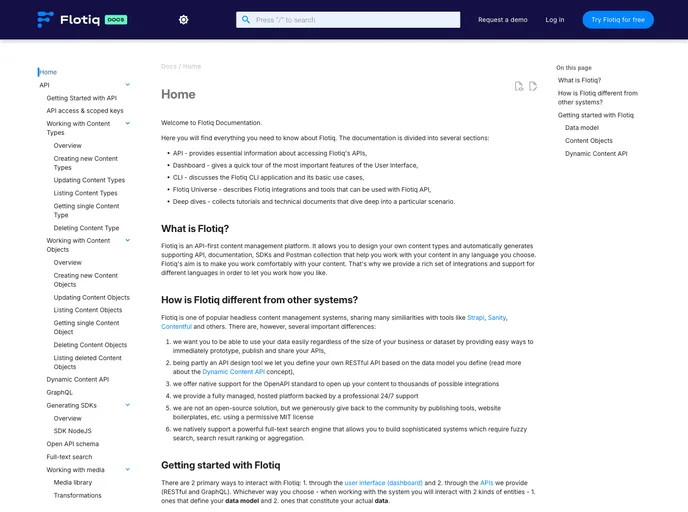The width and height of the screenshot is (688, 512).
Task: Jump to Data model in table of contents
Action: click(x=582, y=128)
